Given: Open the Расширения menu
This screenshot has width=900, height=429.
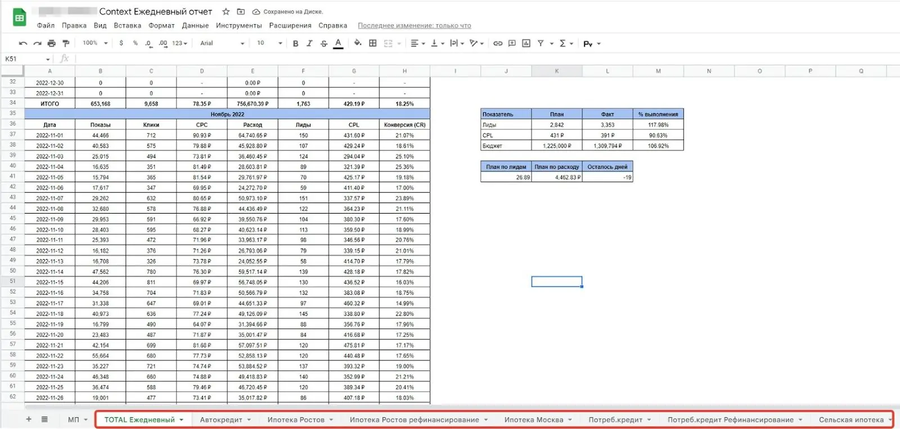Looking at the screenshot, I should (x=289, y=26).
